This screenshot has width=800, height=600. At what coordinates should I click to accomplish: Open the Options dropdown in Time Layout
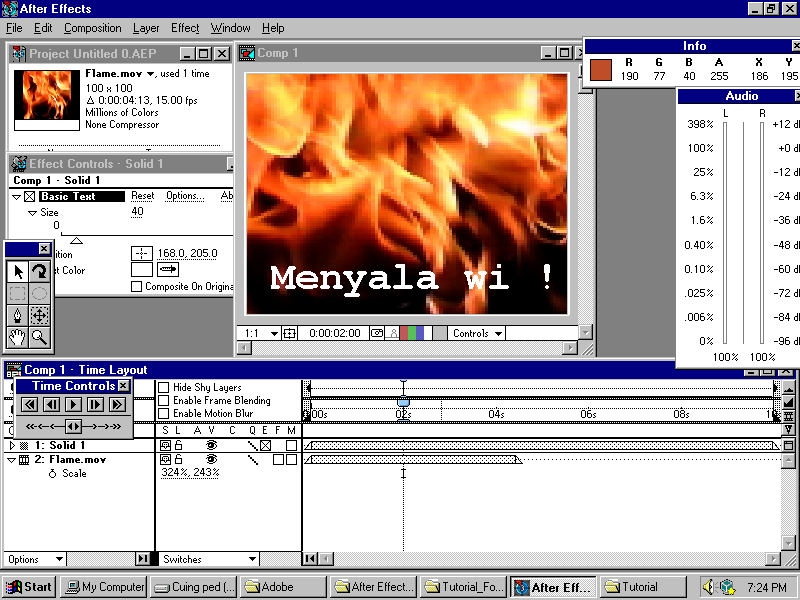pyautogui.click(x=35, y=559)
